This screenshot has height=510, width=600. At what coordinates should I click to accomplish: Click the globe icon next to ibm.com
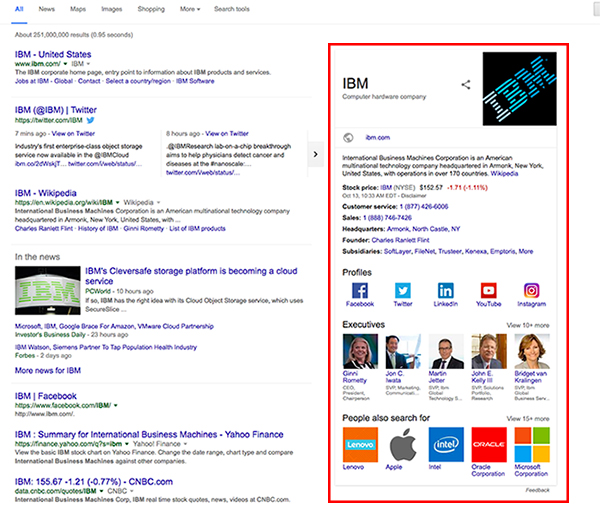[348, 138]
